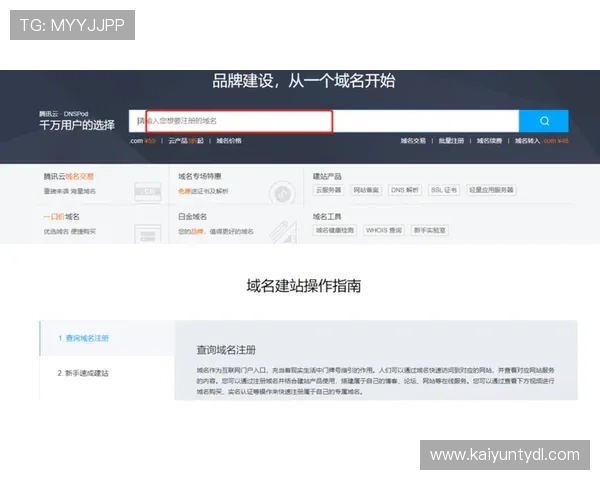Click the domain name search input field
Screen dimensions: 600x480
(324, 121)
